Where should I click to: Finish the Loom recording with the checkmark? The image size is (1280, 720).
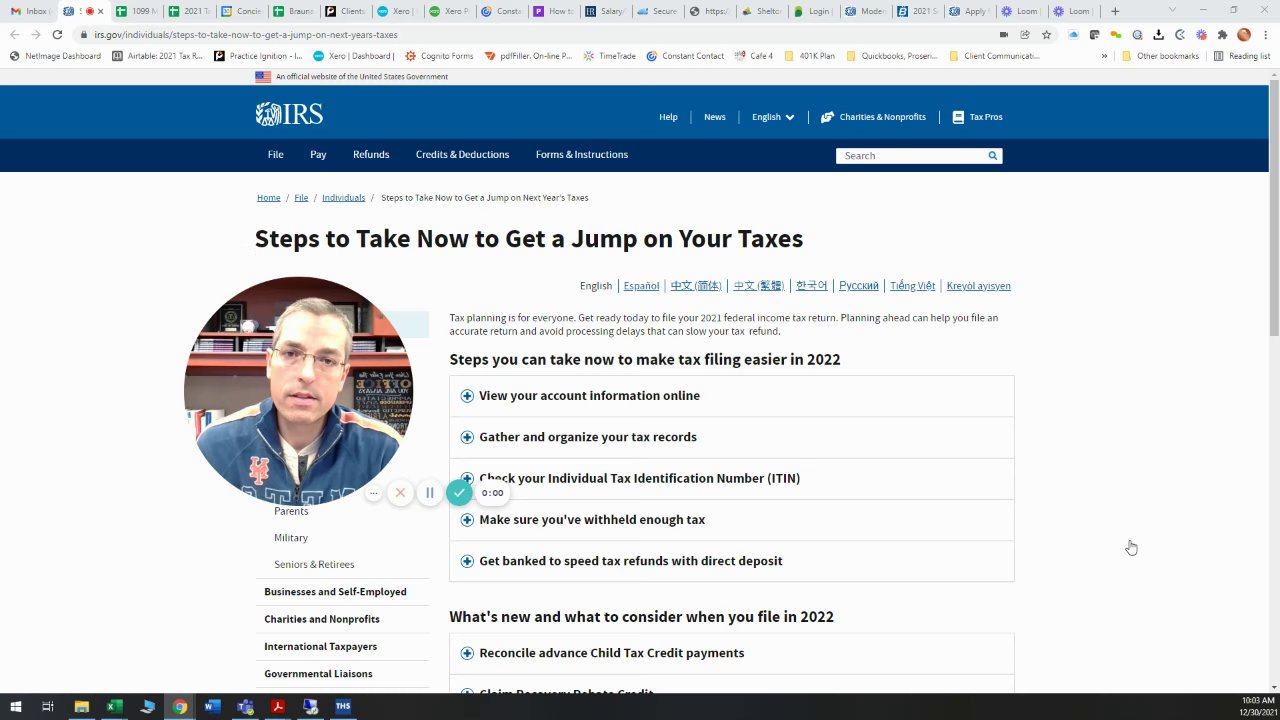tap(459, 492)
